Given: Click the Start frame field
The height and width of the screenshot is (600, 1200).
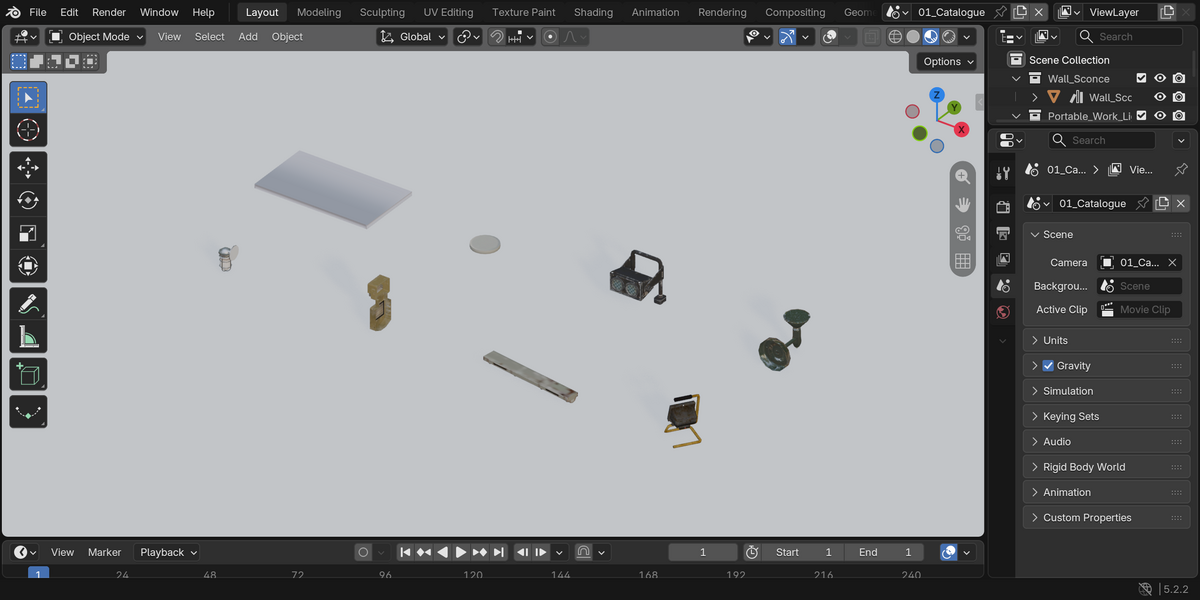Looking at the screenshot, I should click(x=804, y=552).
